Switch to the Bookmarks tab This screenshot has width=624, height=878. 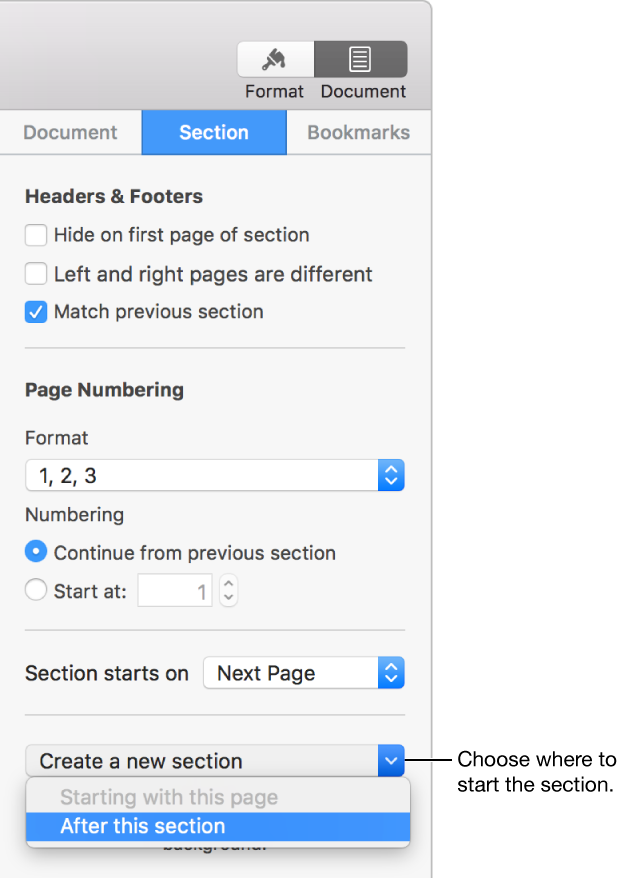coord(358,132)
